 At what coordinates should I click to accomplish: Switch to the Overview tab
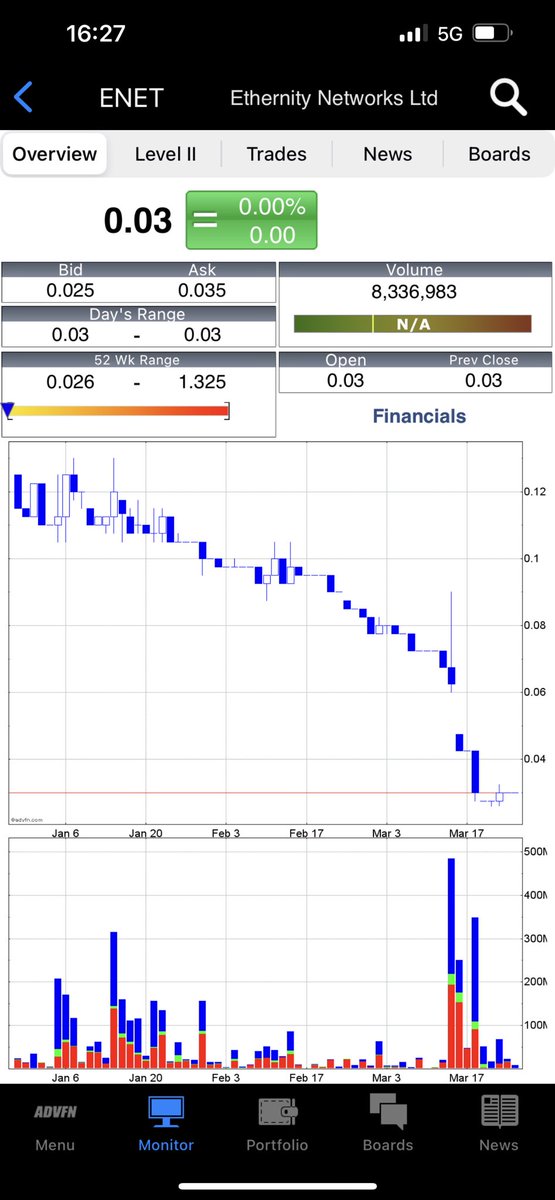tap(55, 154)
